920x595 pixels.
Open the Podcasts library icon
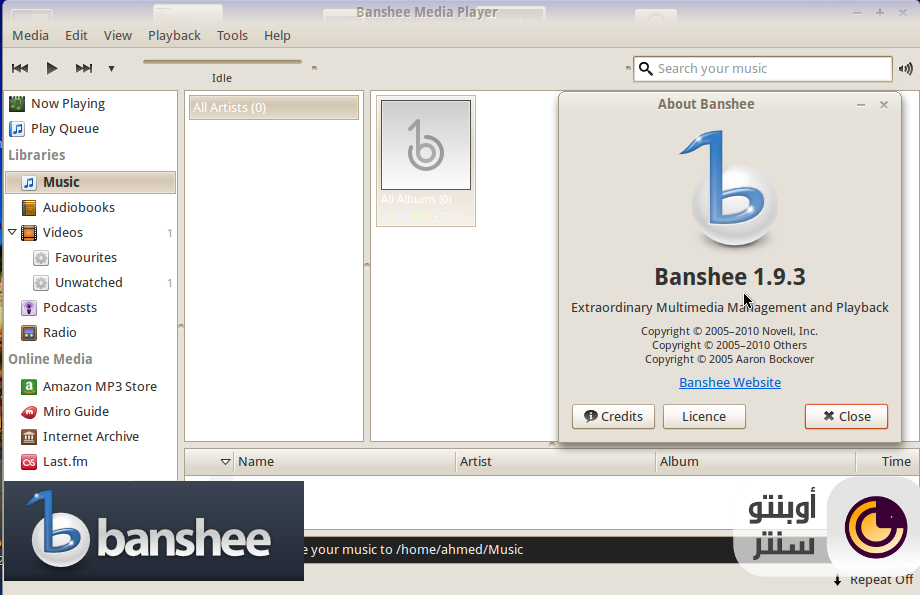point(30,307)
